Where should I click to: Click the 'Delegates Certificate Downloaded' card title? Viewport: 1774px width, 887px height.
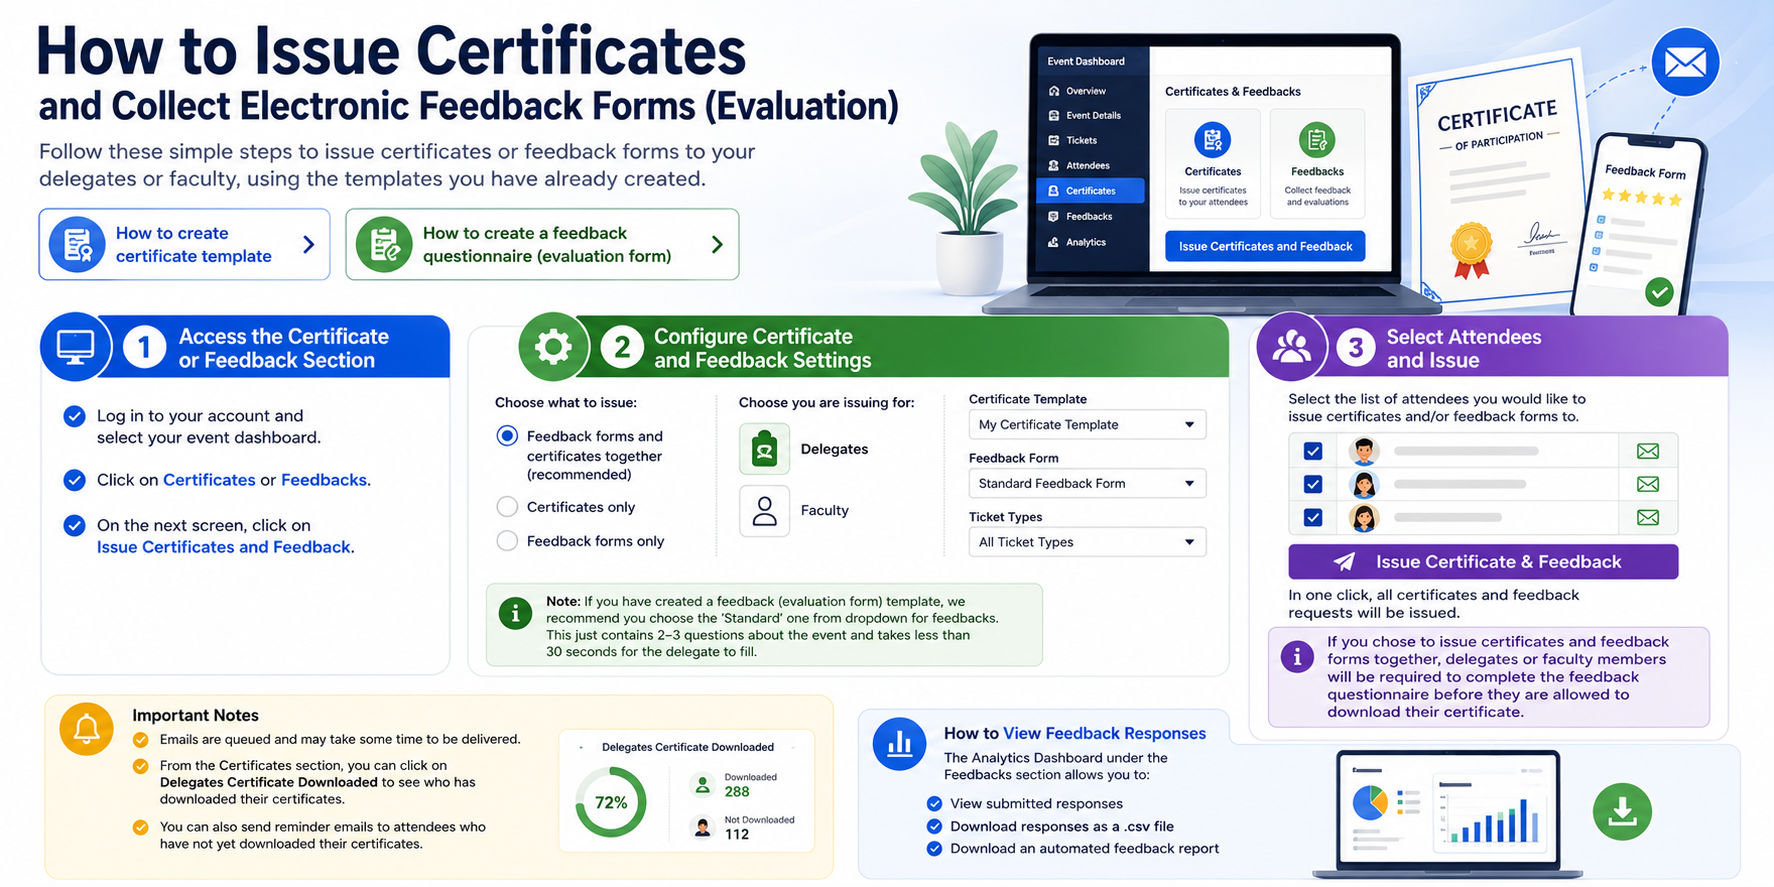click(x=687, y=747)
